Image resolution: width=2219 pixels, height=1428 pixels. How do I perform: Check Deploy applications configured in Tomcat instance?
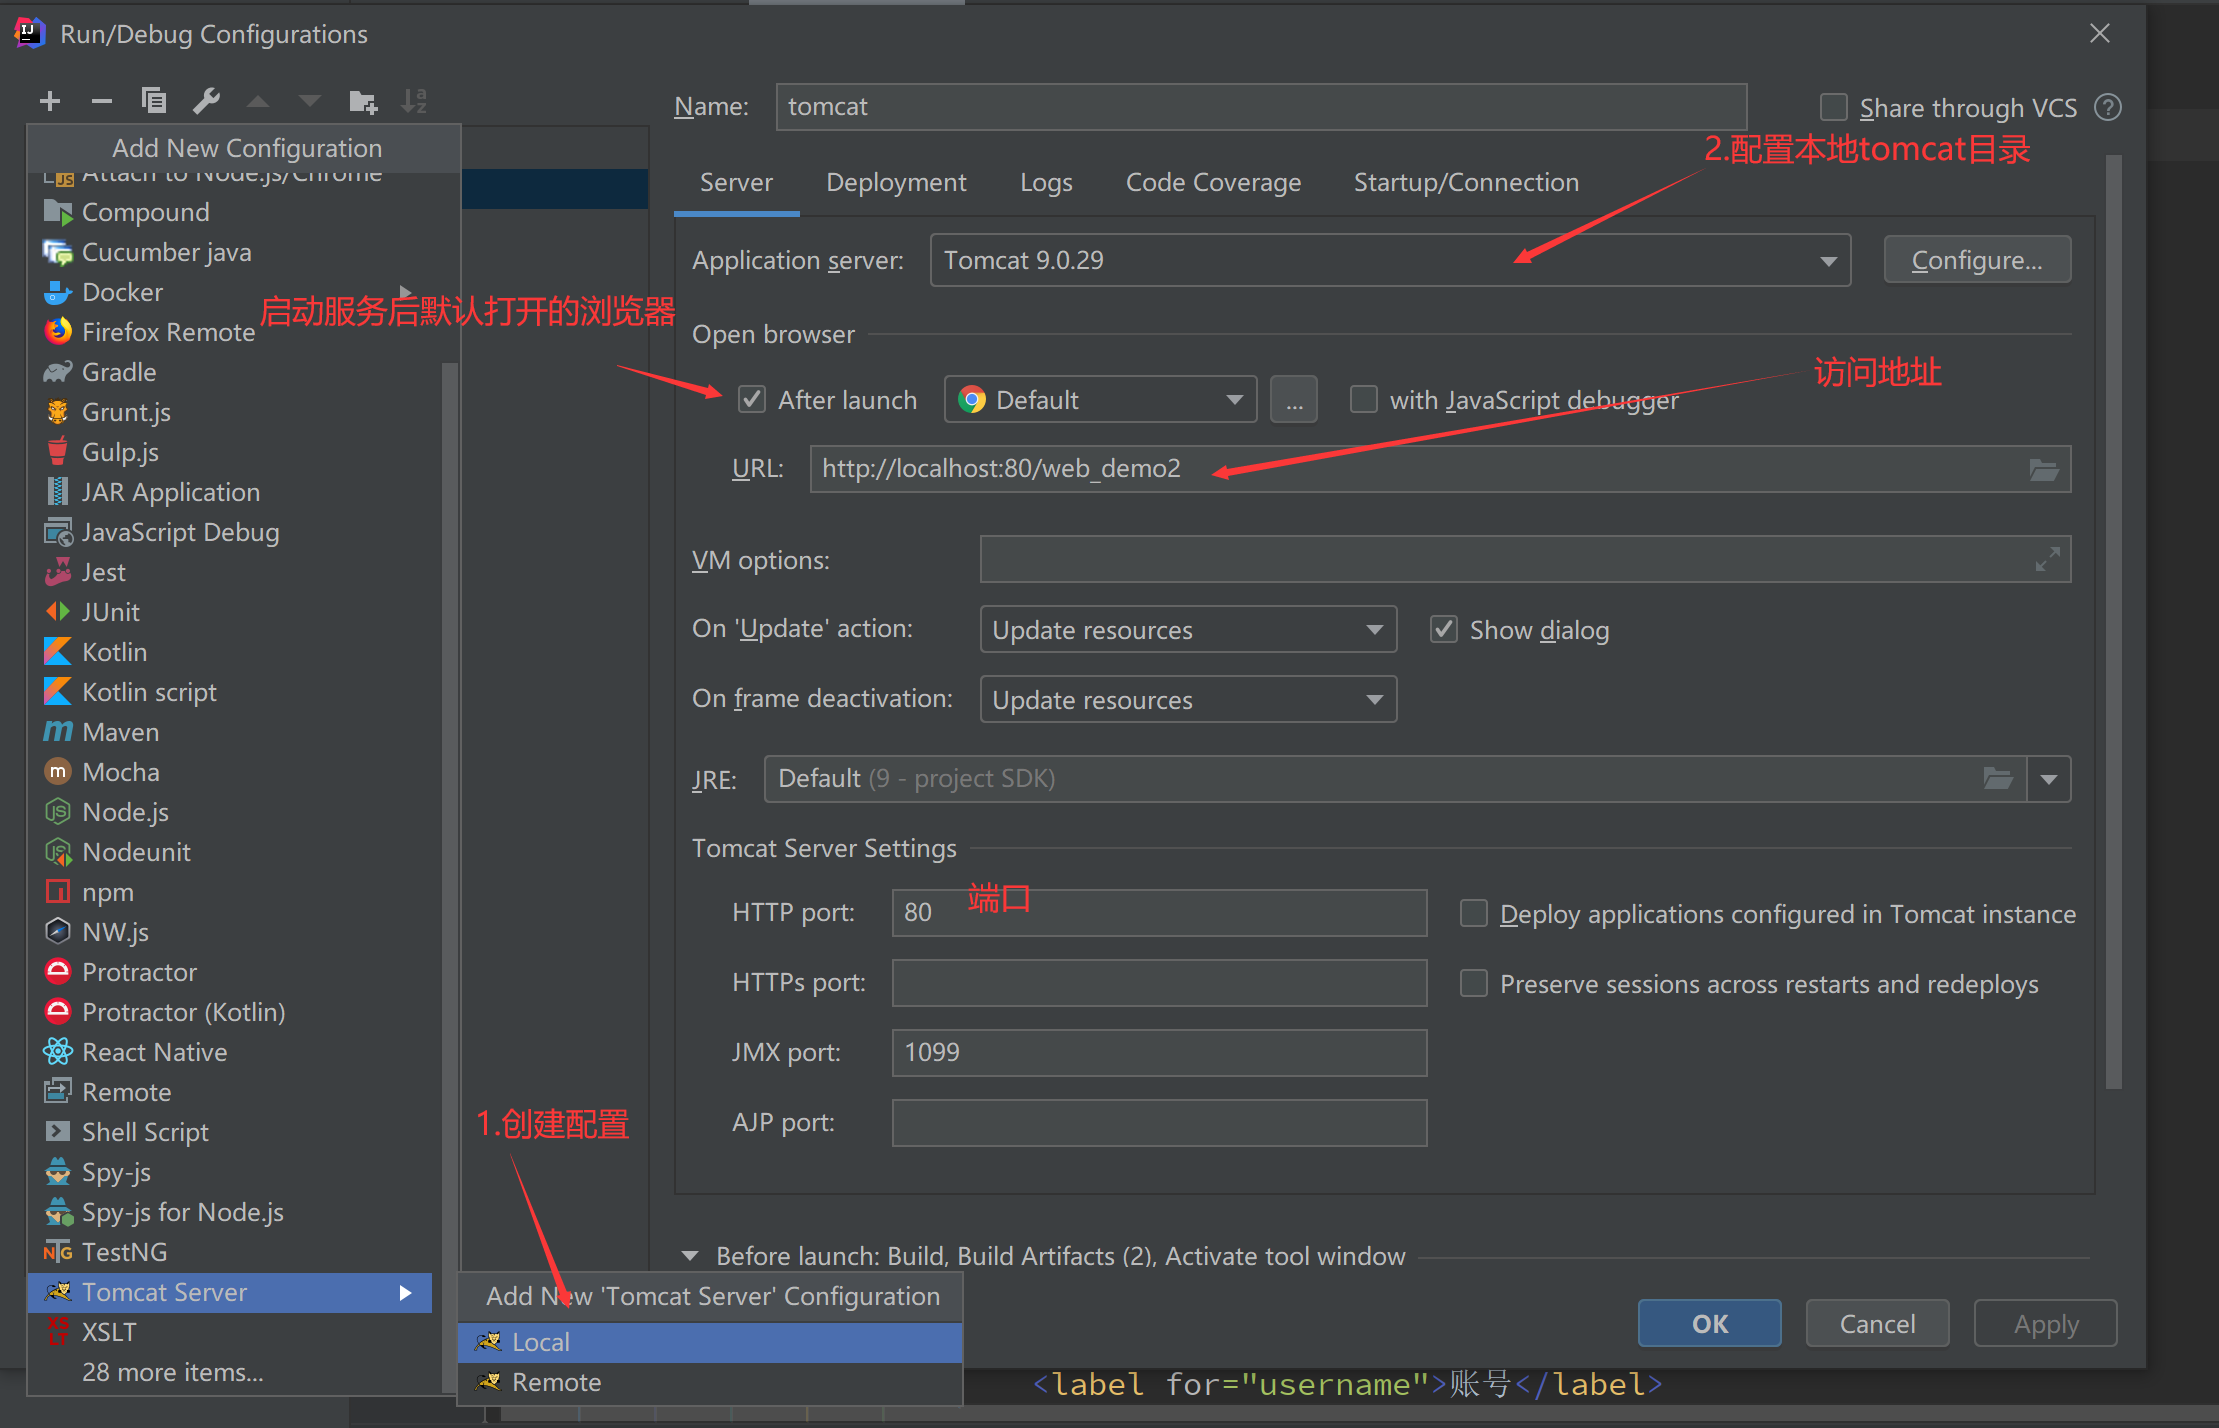1474,913
